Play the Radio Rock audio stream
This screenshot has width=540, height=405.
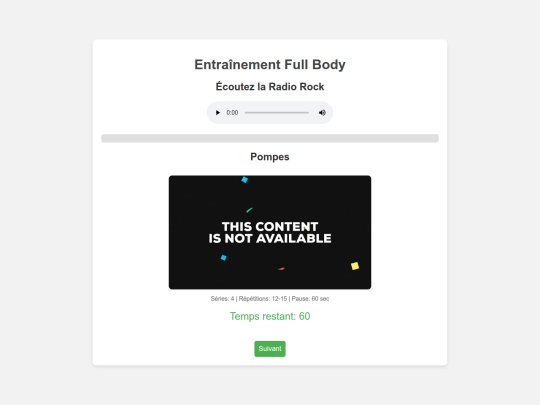(217, 113)
